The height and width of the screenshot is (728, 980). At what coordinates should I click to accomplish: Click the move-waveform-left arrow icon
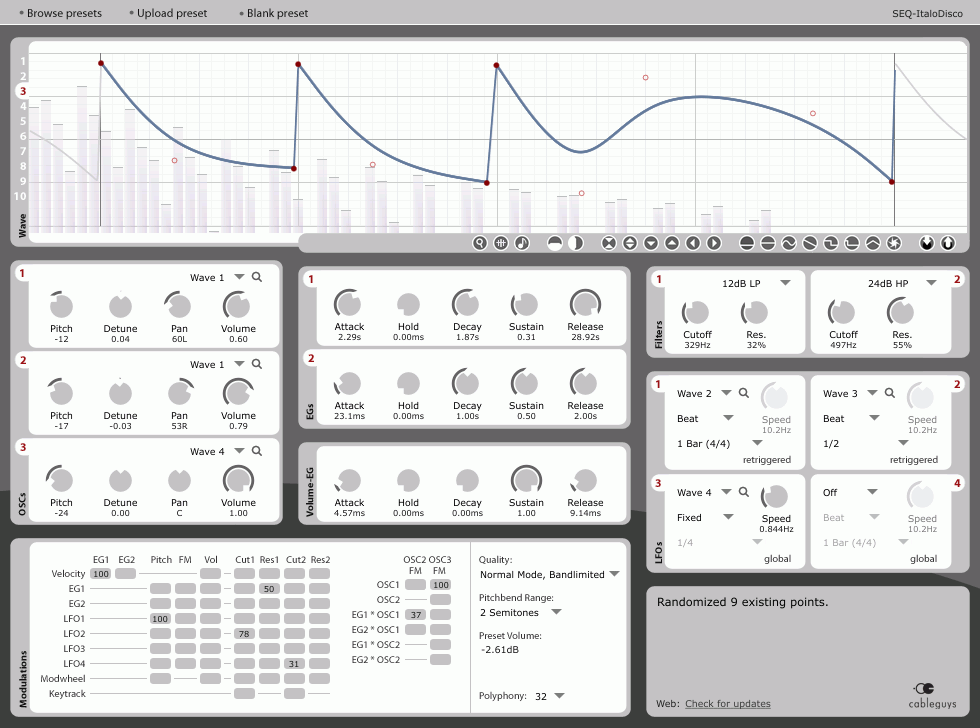coord(692,243)
